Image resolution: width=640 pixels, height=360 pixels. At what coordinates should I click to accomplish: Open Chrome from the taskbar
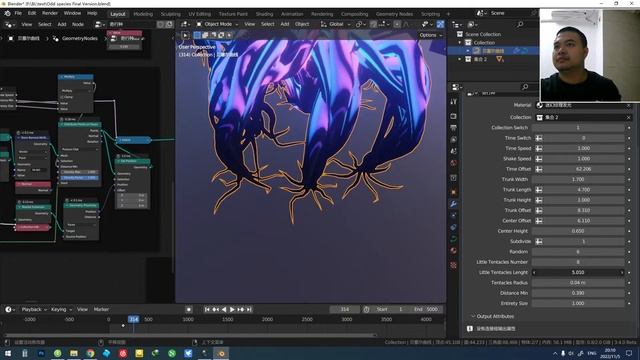[x=90, y=353]
